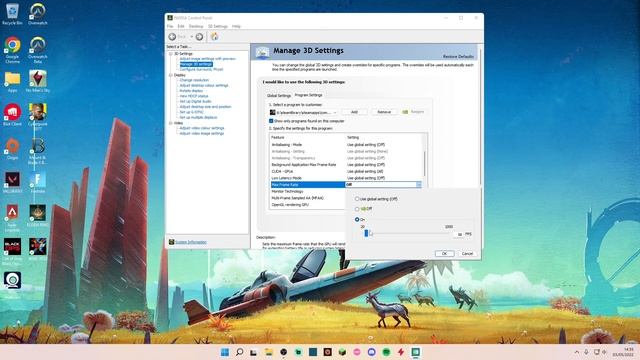The image size is (640, 360).
Task: Click NVIDIA Control Panel back arrow
Action: pyautogui.click(x=172, y=37)
